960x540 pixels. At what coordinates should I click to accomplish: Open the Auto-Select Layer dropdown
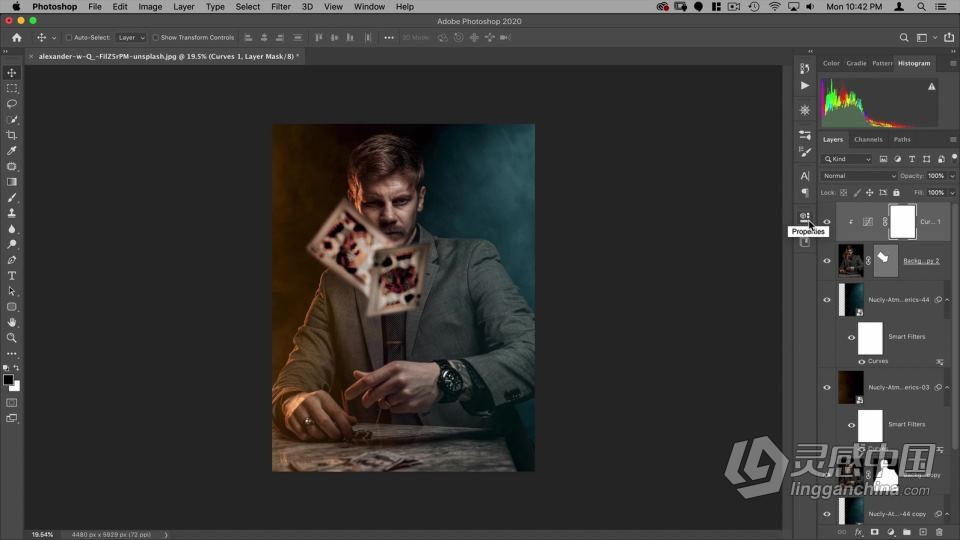pos(131,38)
